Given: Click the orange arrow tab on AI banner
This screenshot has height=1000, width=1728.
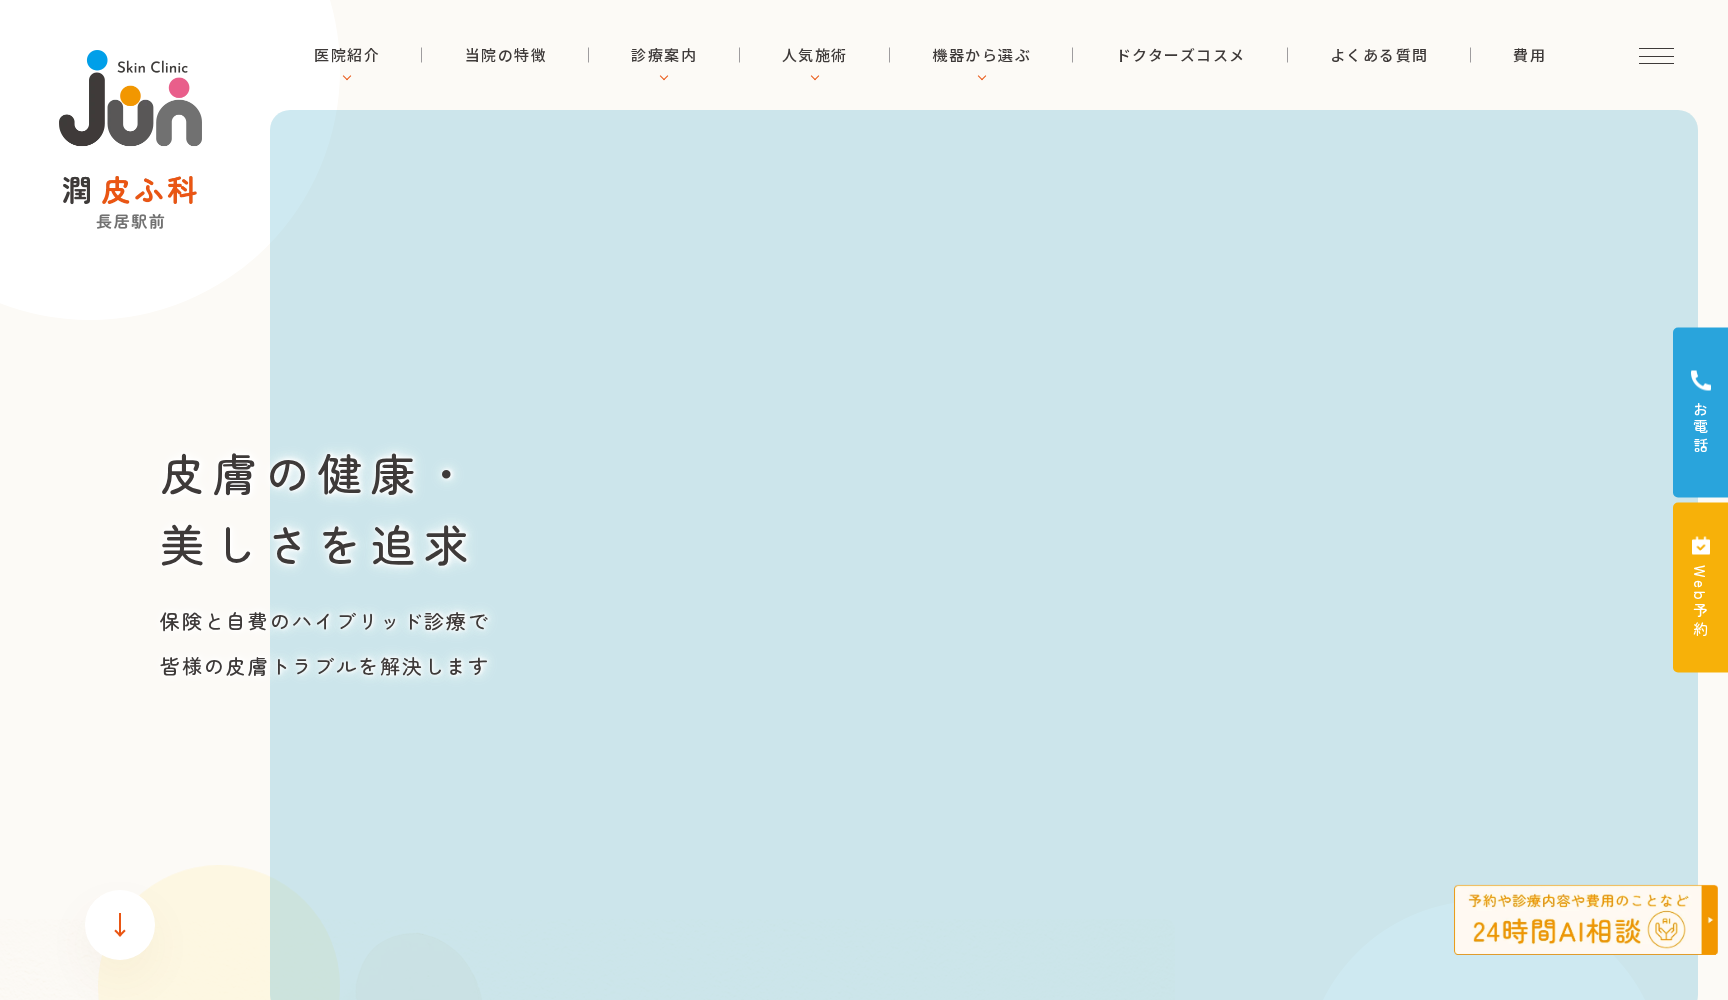Looking at the screenshot, I should pyautogui.click(x=1710, y=920).
